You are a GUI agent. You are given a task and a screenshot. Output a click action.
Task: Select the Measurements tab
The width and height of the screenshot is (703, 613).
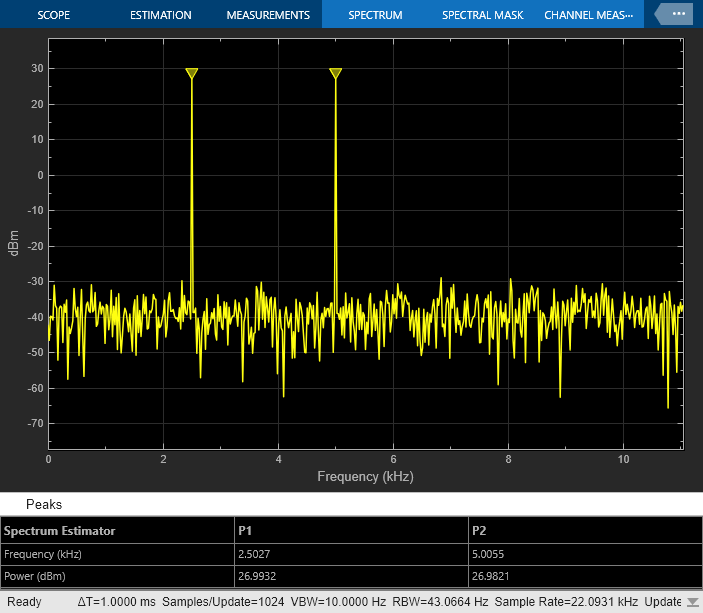pyautogui.click(x=268, y=16)
